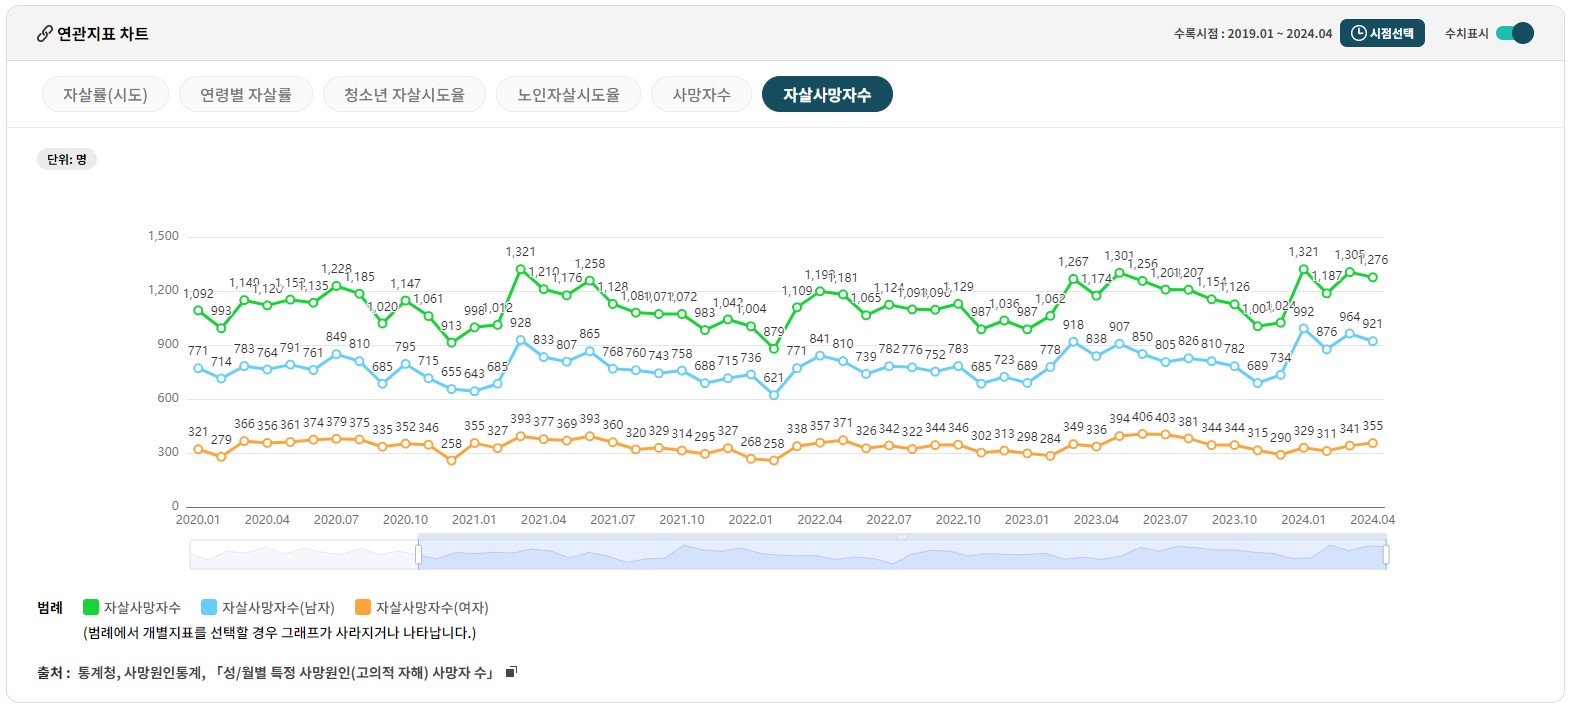Click the link icon beside 연관지표 차트
This screenshot has height=708, width=1573.
pos(44,34)
